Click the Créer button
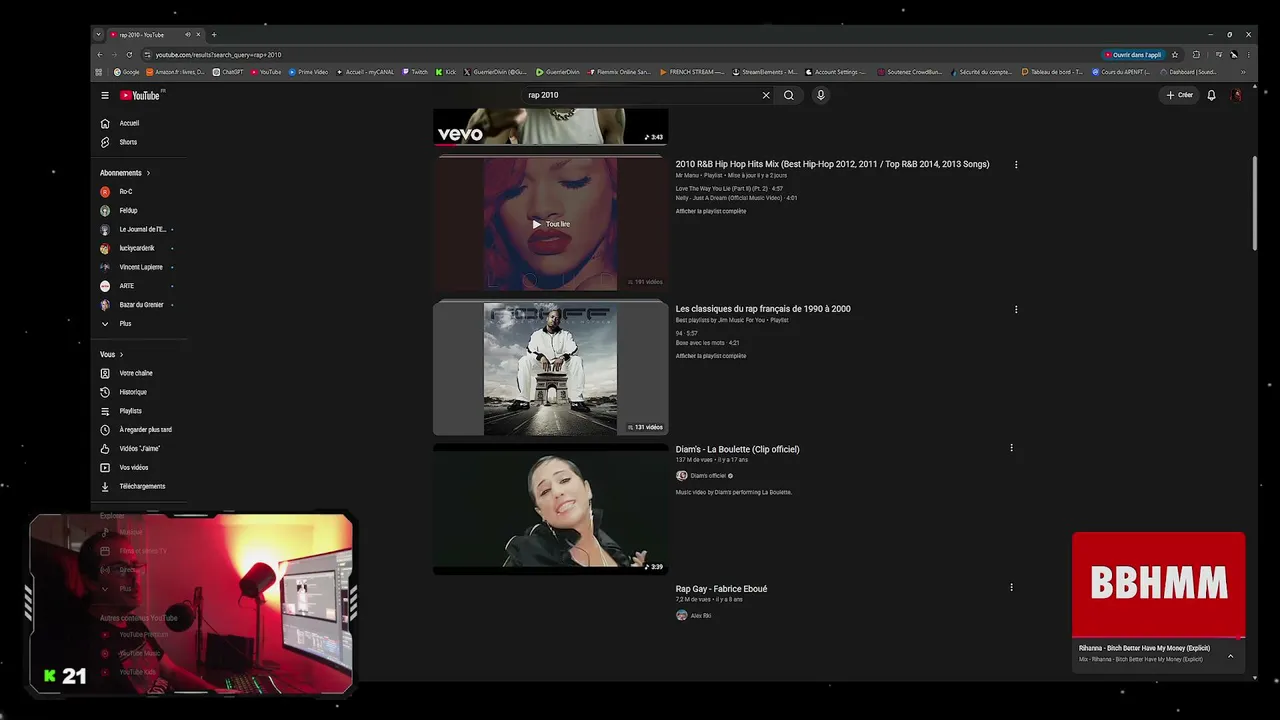The height and width of the screenshot is (720, 1280). tap(1180, 95)
